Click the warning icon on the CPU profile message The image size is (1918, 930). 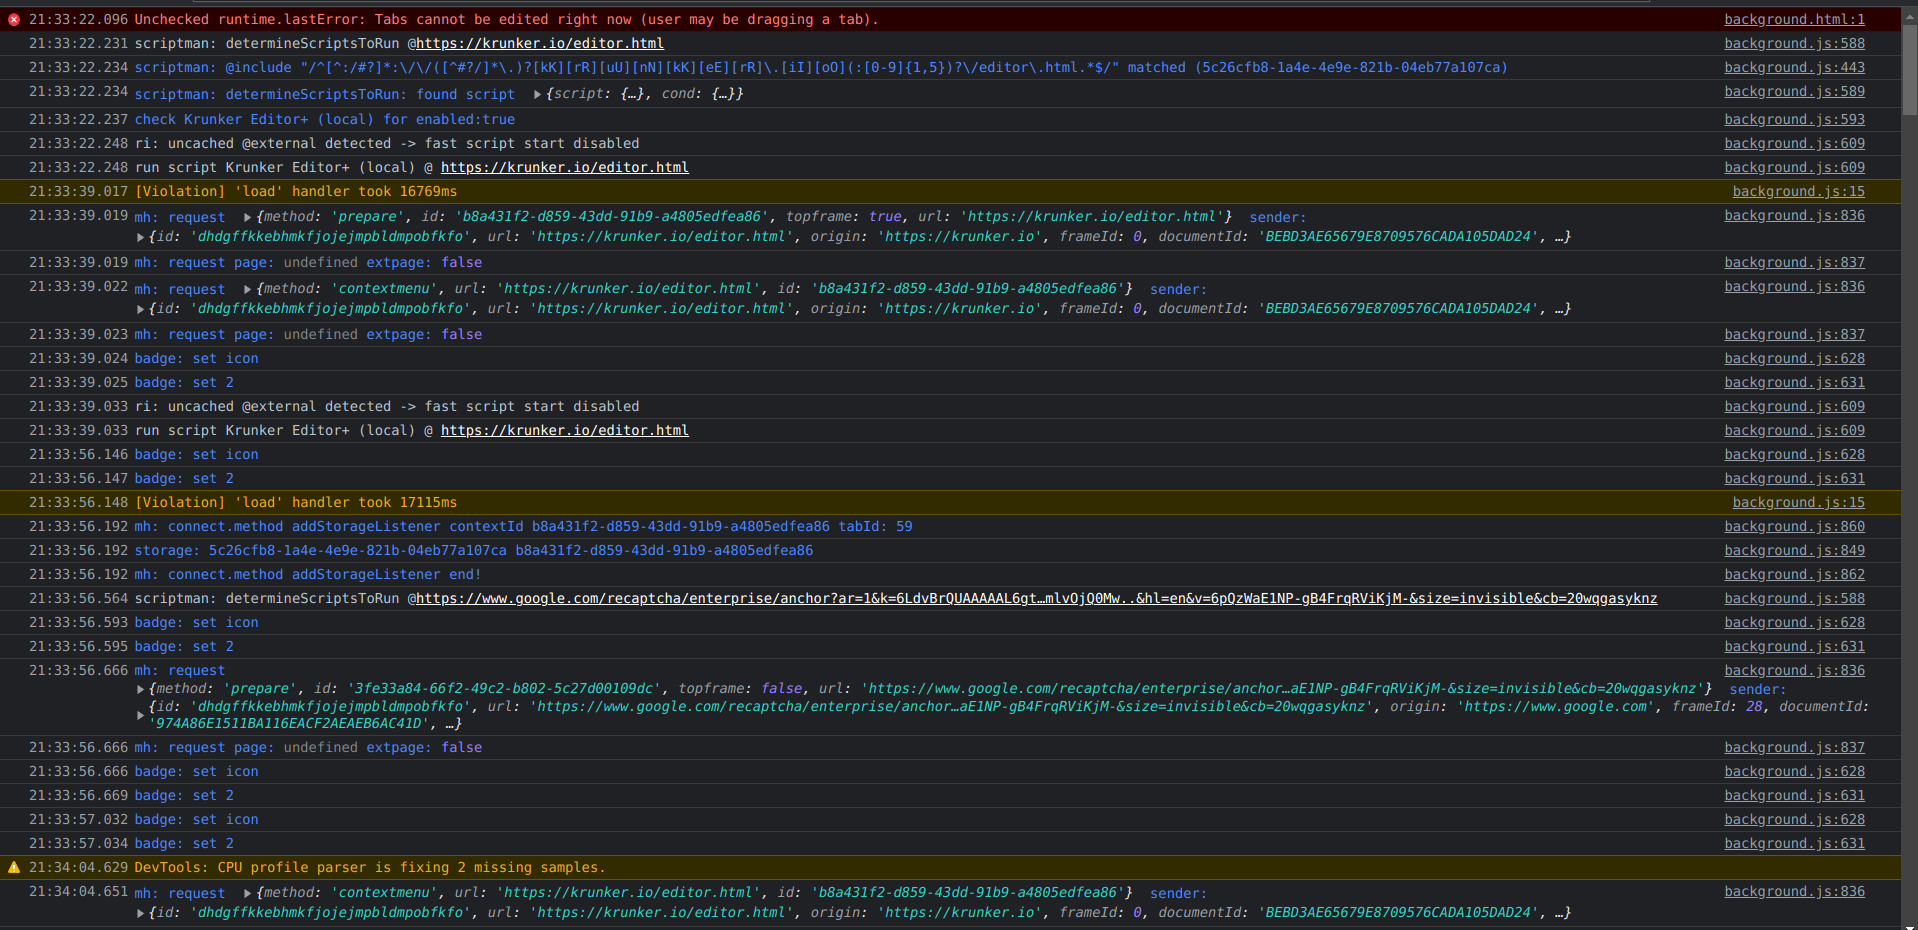[13, 867]
